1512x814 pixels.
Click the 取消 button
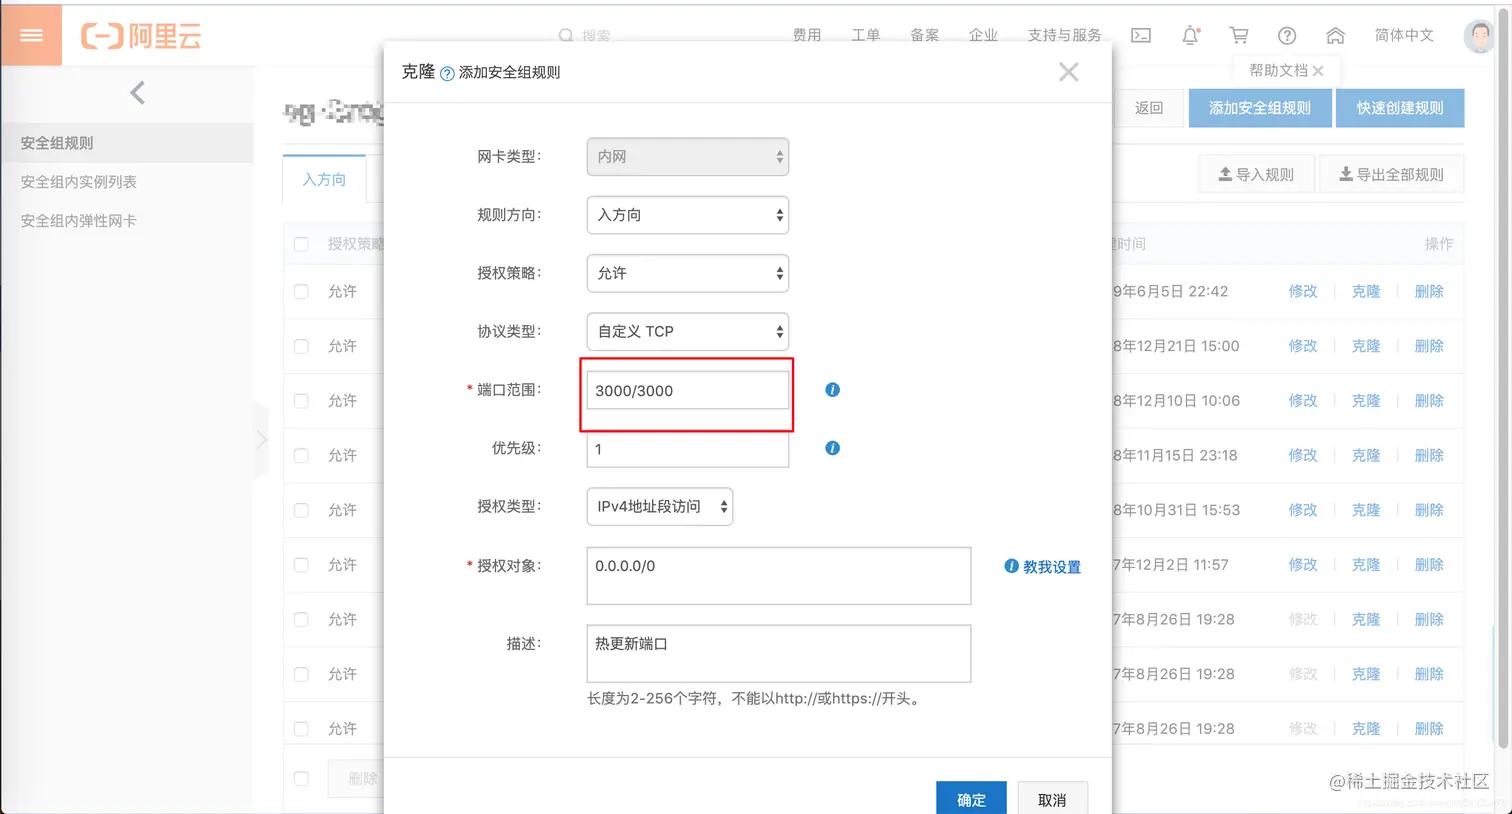[x=1052, y=798]
